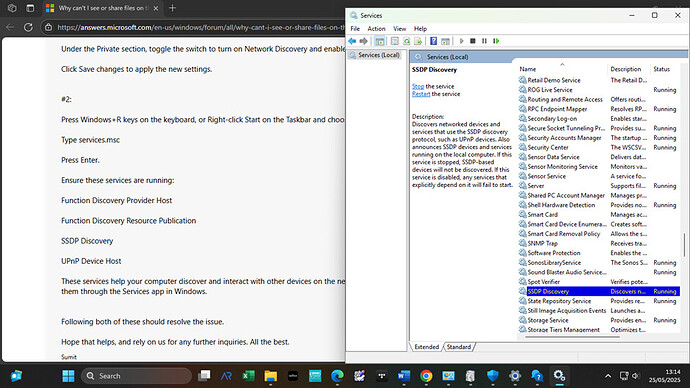Click the Back arrow in Services toolbar
This screenshot has width=690, height=388.
coord(352,41)
